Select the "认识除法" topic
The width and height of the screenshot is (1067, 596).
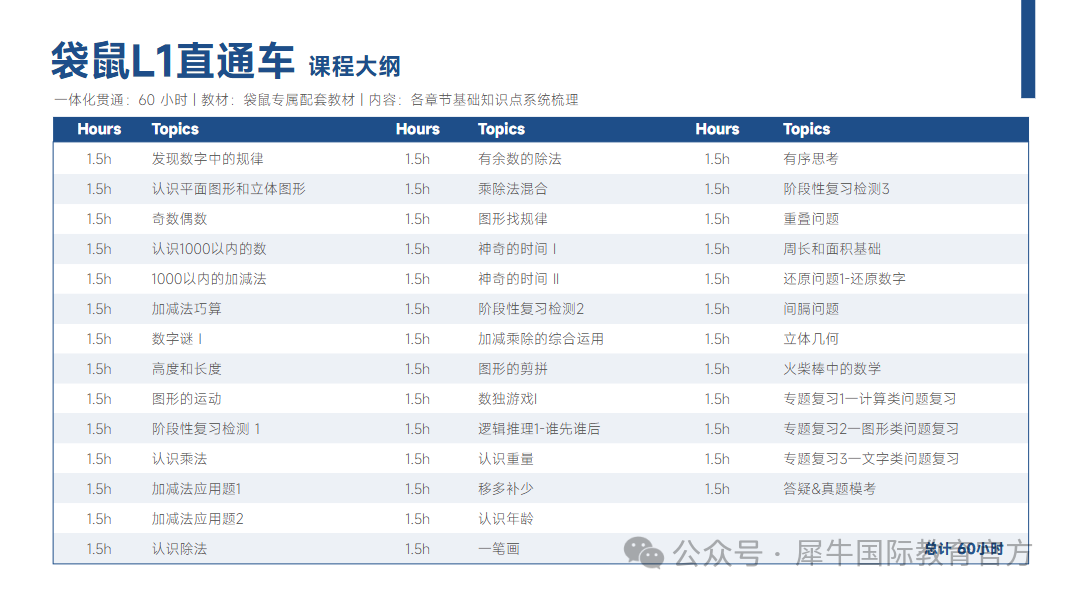point(180,548)
